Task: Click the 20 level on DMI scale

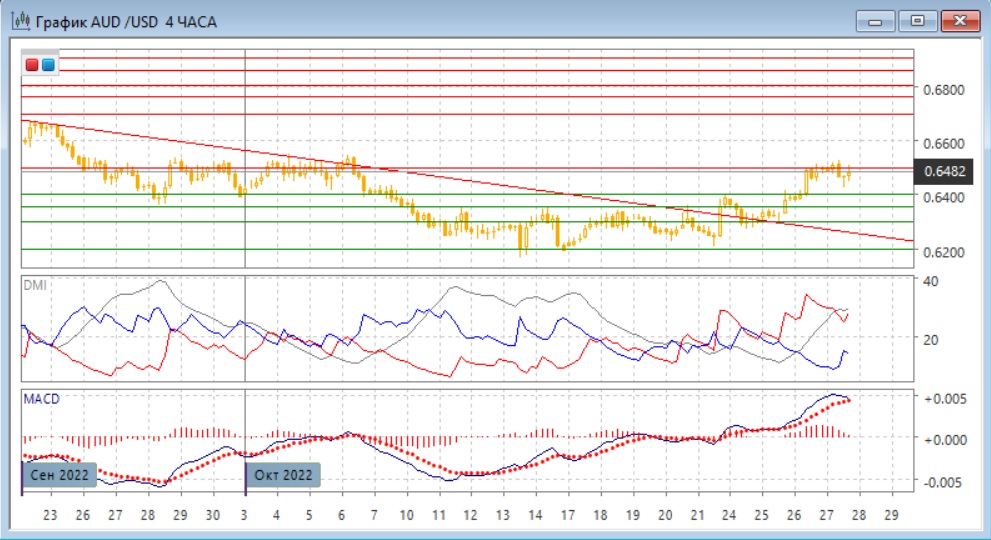Action: (x=931, y=340)
